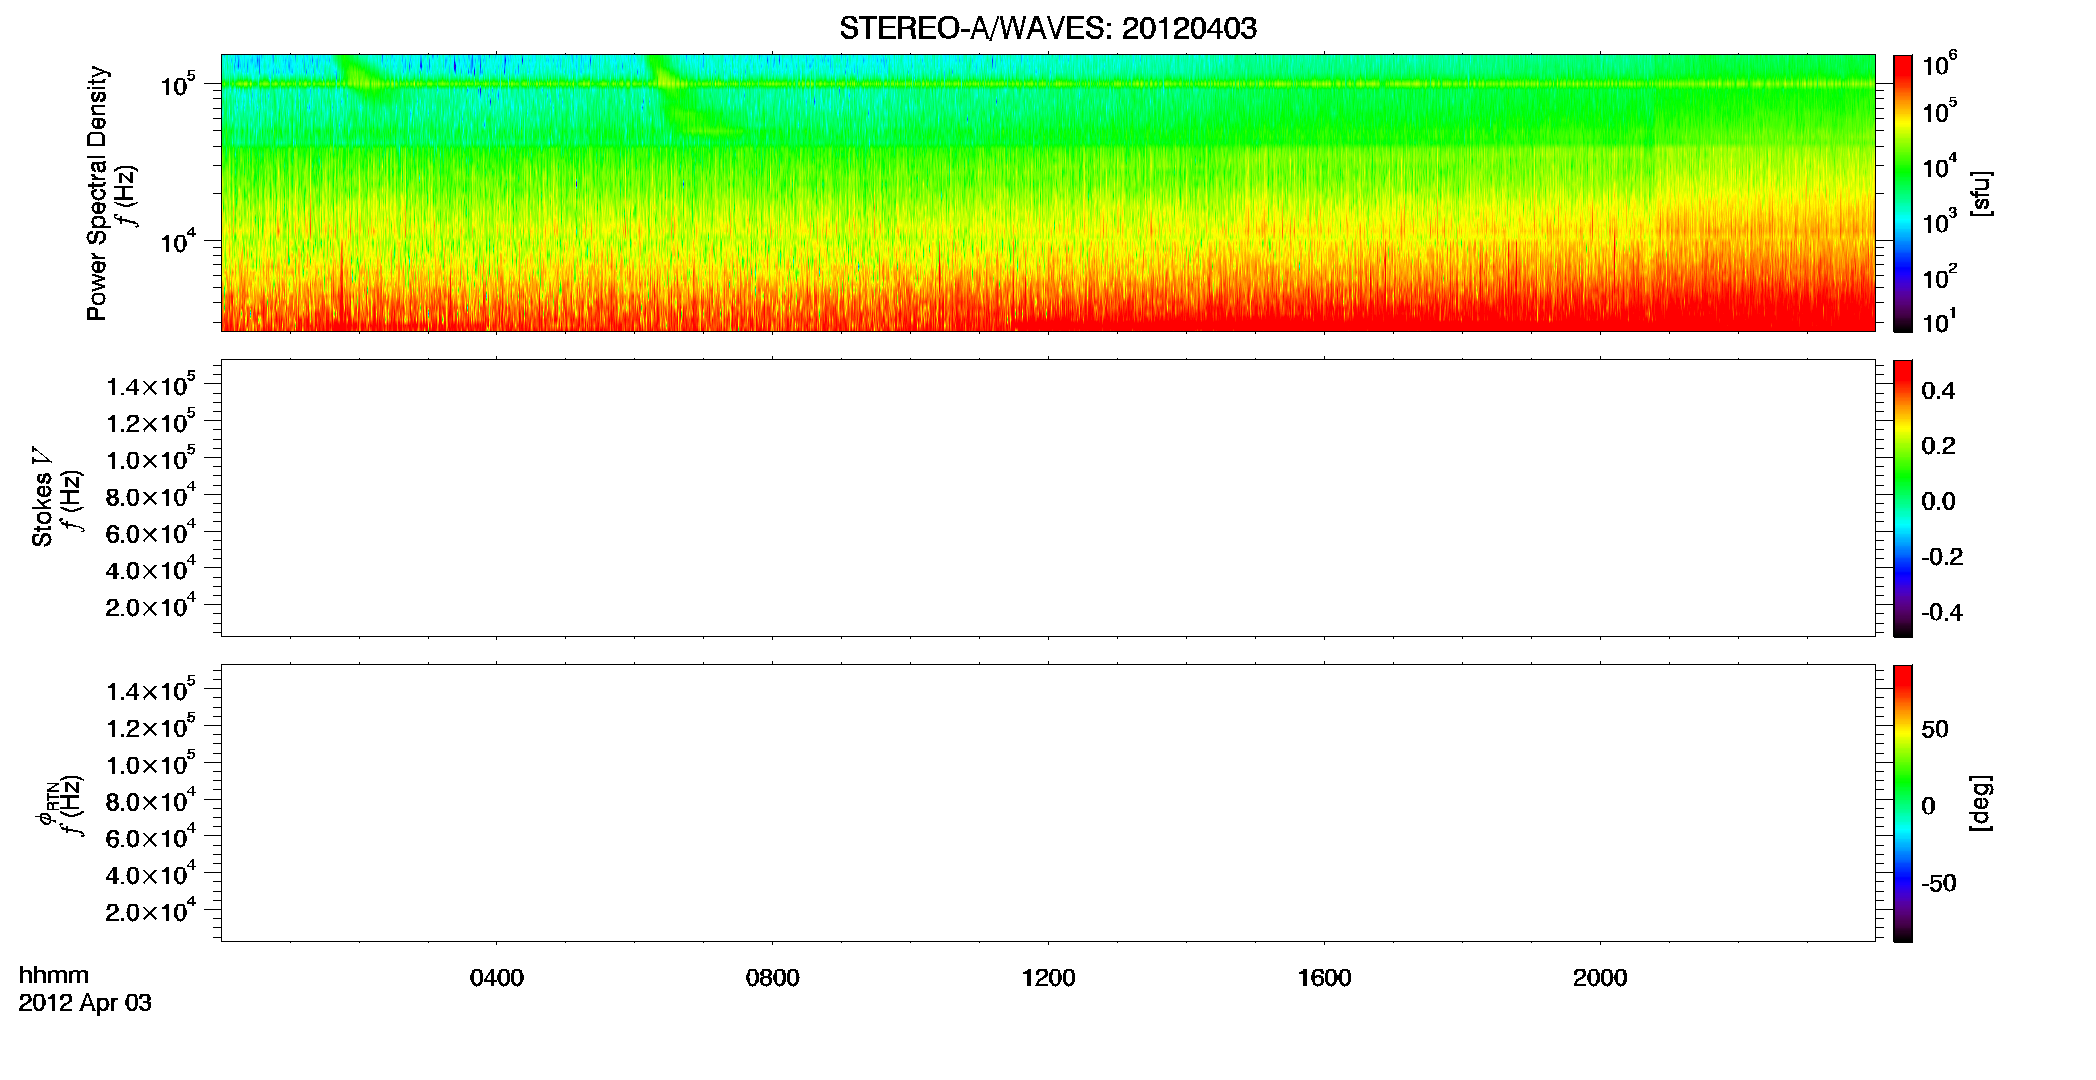This screenshot has width=2096, height=1080.
Task: Click the 0800 time tick label
Action: click(773, 978)
